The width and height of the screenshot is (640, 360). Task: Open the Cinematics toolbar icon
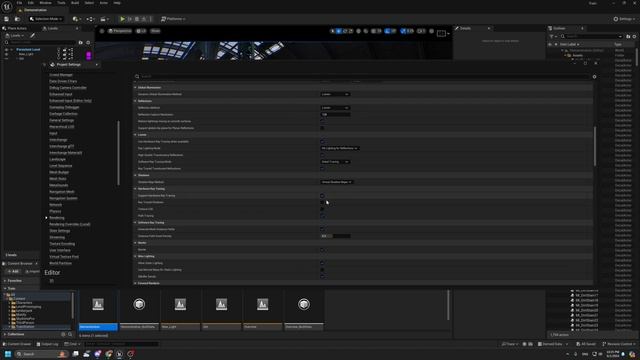click(104, 19)
